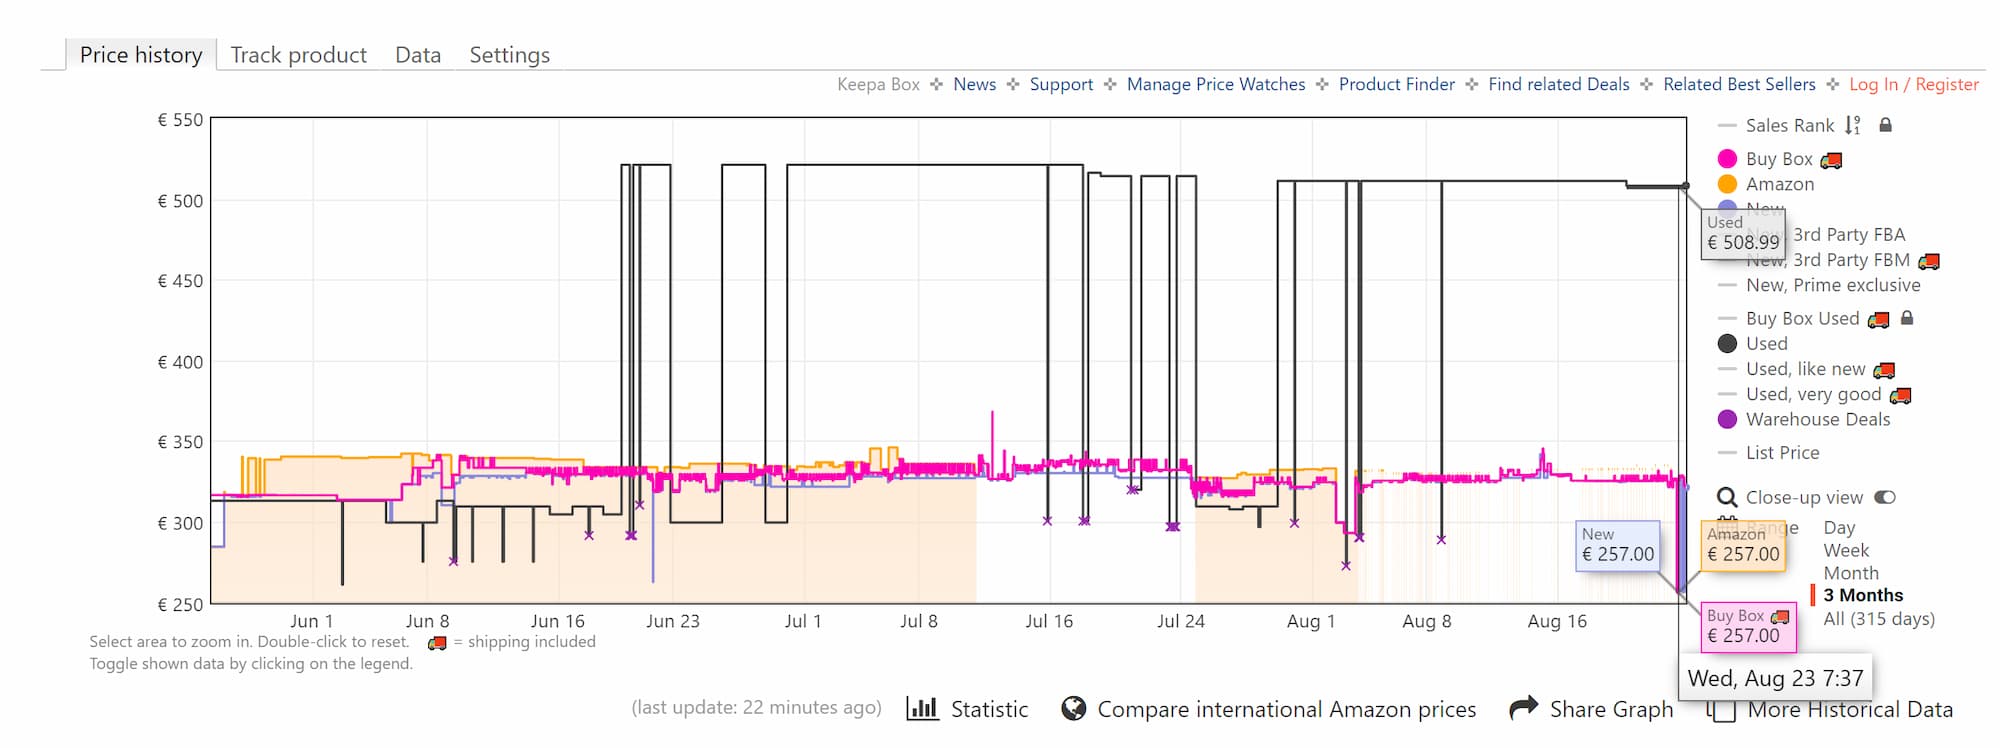Click the Share Graph arrow icon
This screenshot has height=748, width=2000.
click(1524, 708)
